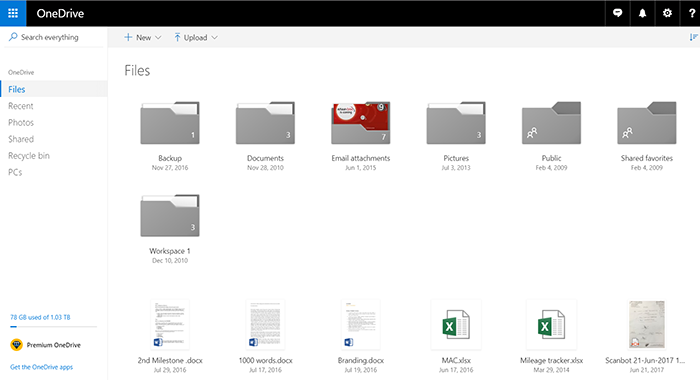Click the New button label
The height and width of the screenshot is (380, 700).
(143, 38)
